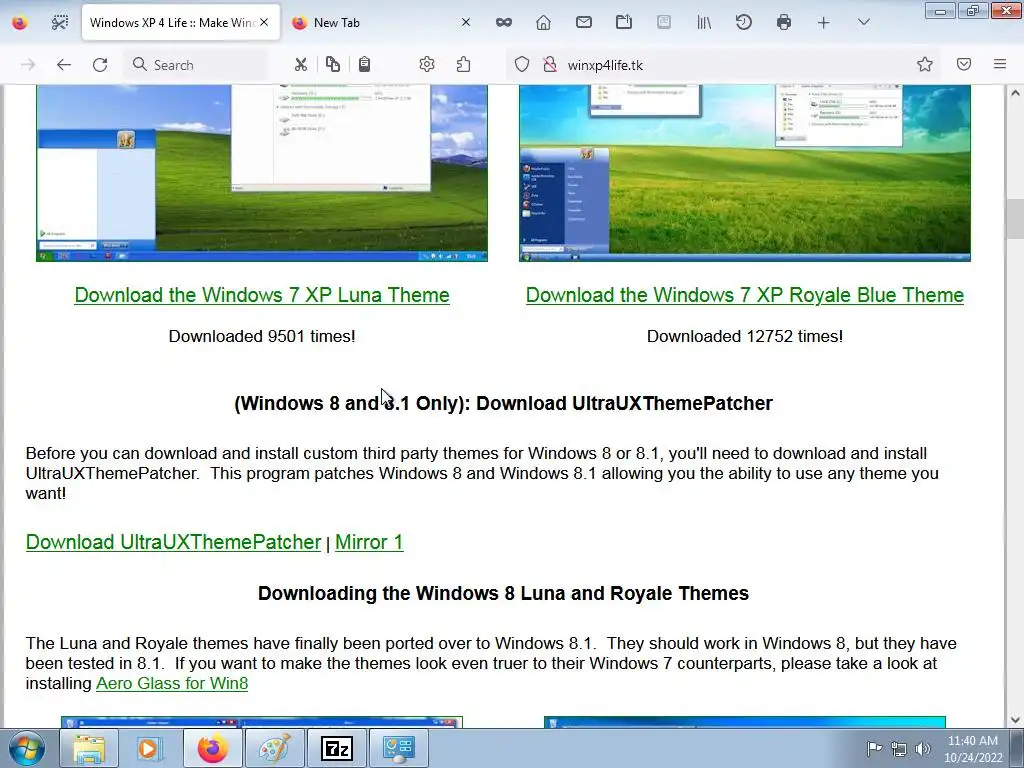1024x768 pixels.
Task: Close the New Tab tab
Action: click(x=466, y=22)
